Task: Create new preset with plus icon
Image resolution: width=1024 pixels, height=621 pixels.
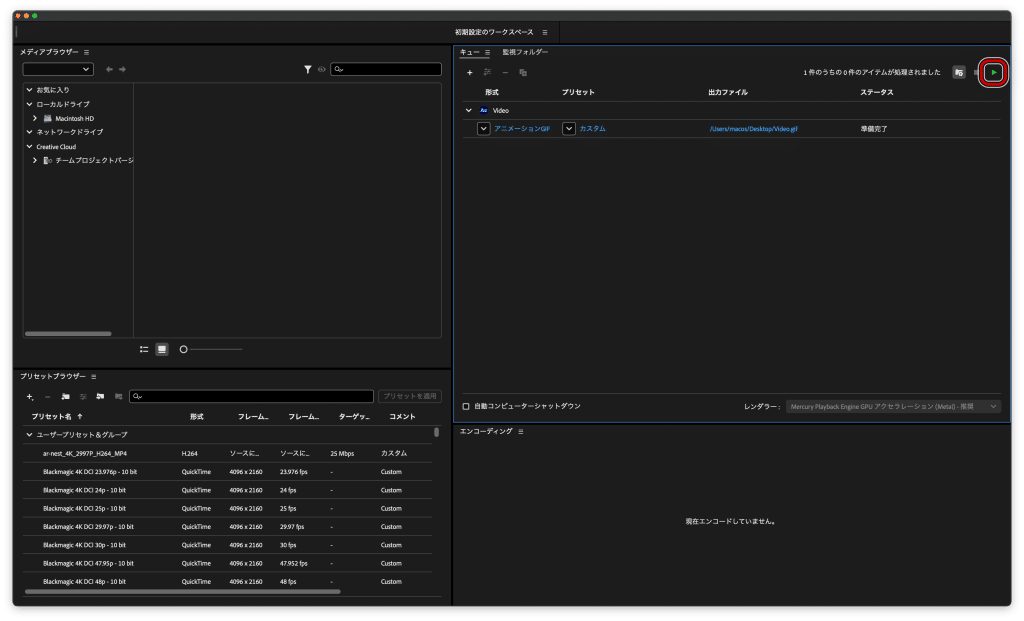Action: [30, 396]
